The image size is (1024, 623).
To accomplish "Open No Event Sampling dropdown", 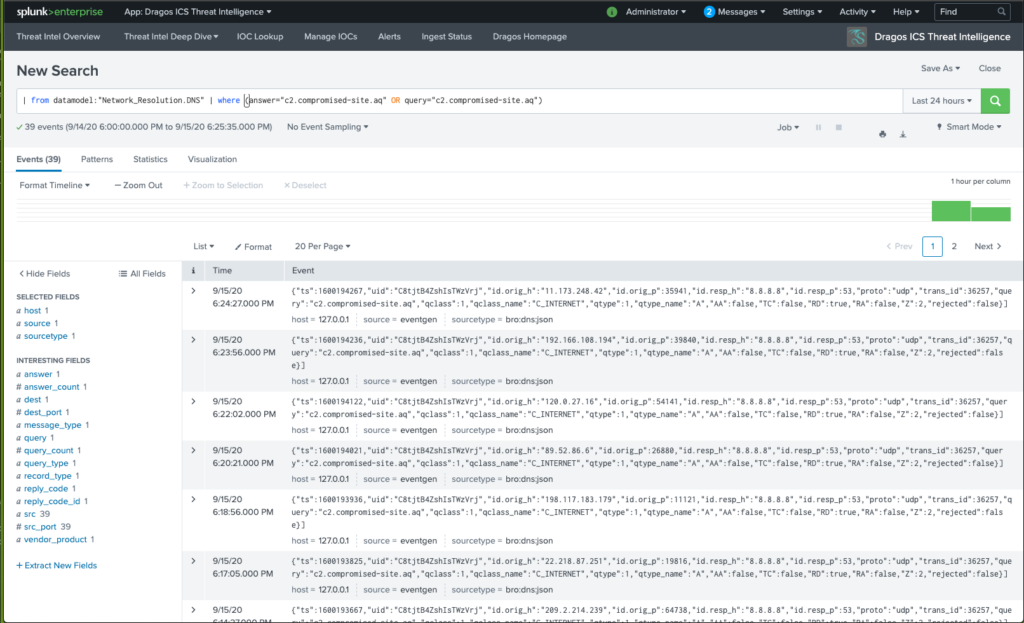I will click(327, 127).
